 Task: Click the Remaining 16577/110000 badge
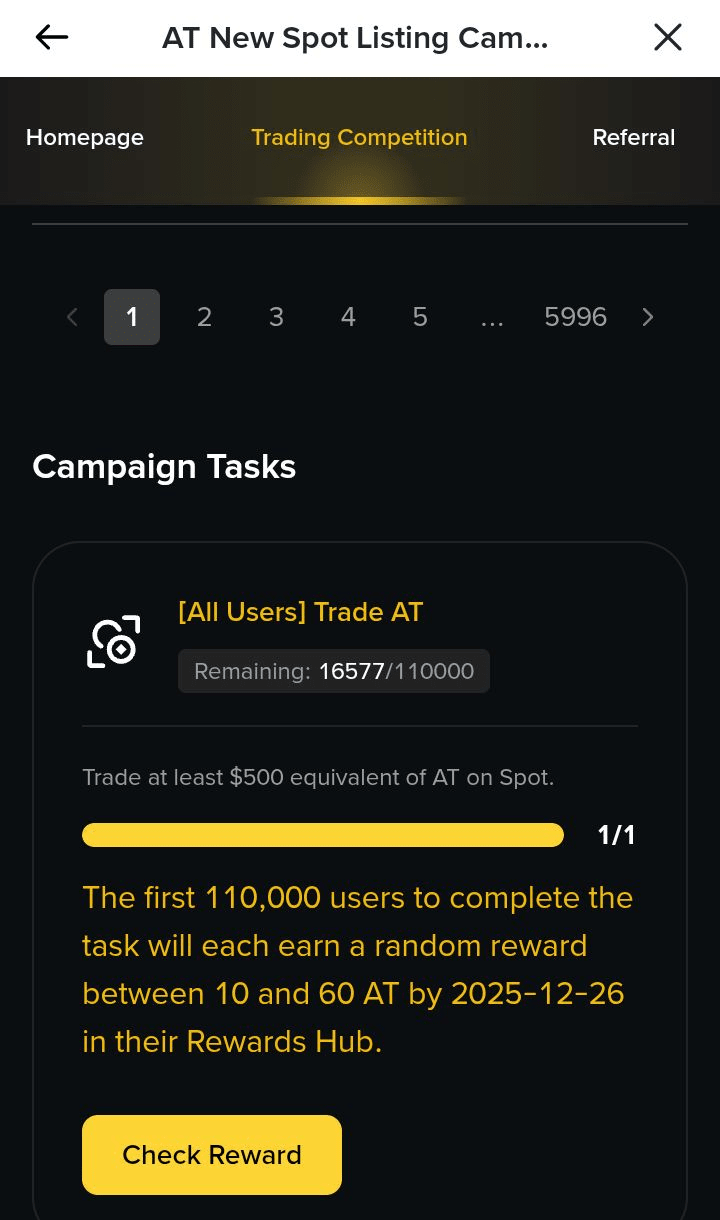pyautogui.click(x=334, y=671)
